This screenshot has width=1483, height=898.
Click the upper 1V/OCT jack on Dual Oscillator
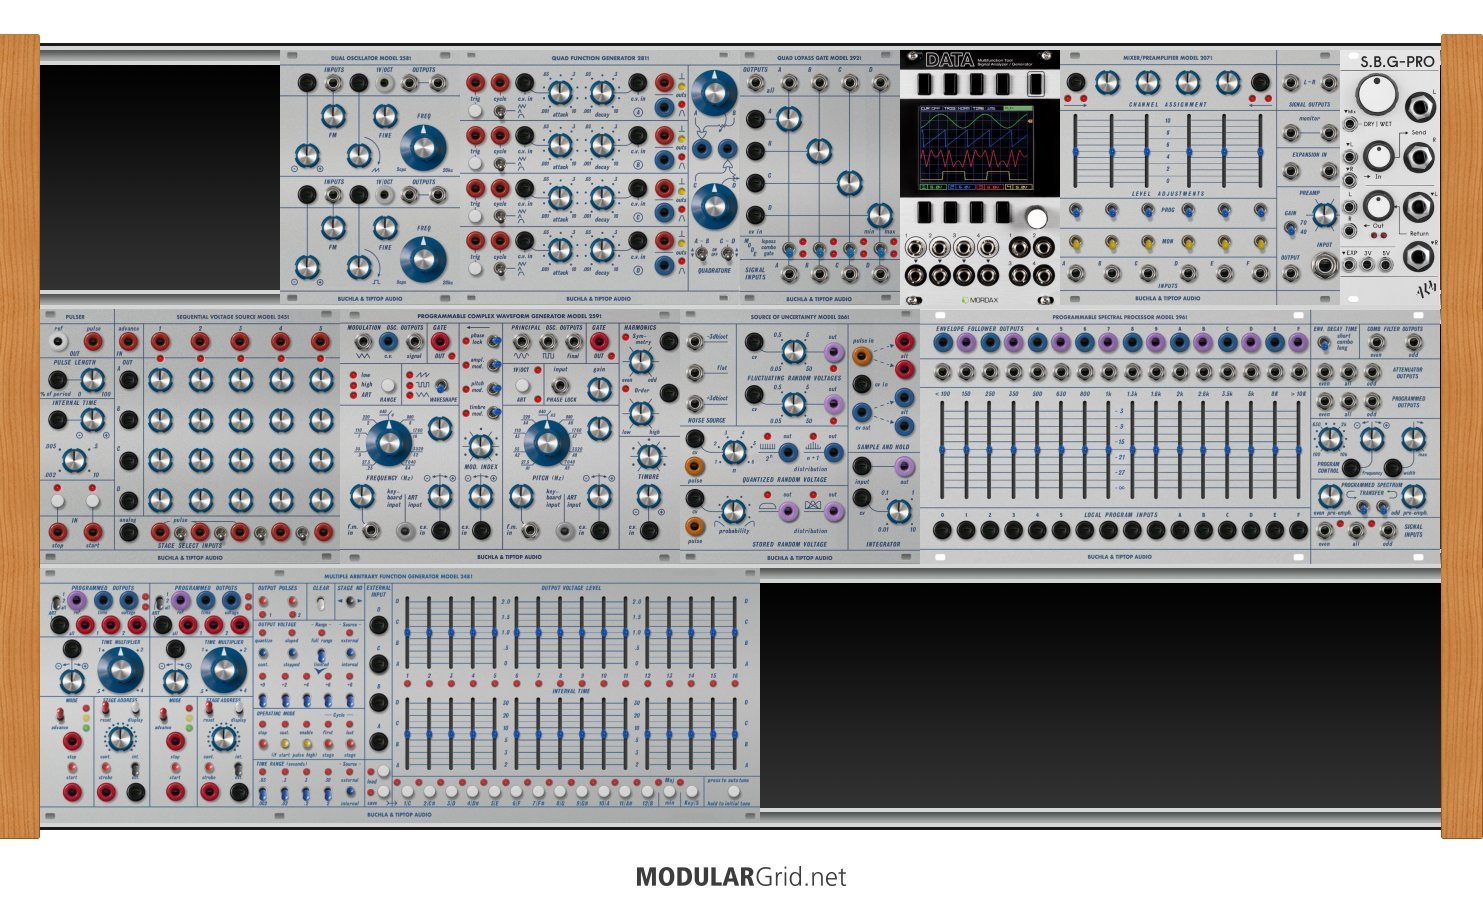(384, 85)
